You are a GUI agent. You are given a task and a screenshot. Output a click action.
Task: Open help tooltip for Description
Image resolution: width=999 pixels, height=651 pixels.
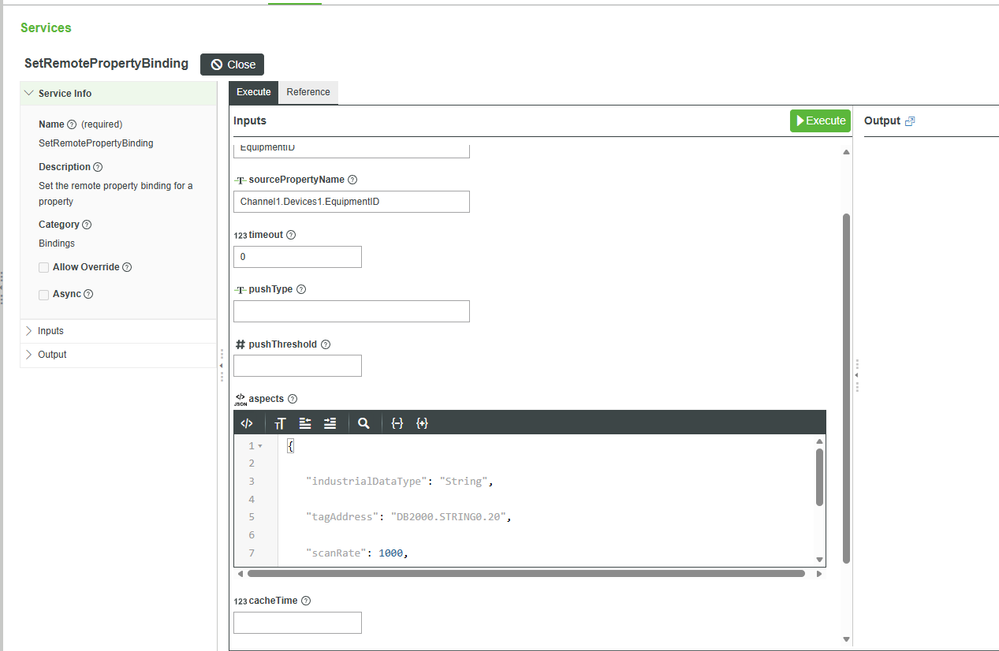(97, 167)
